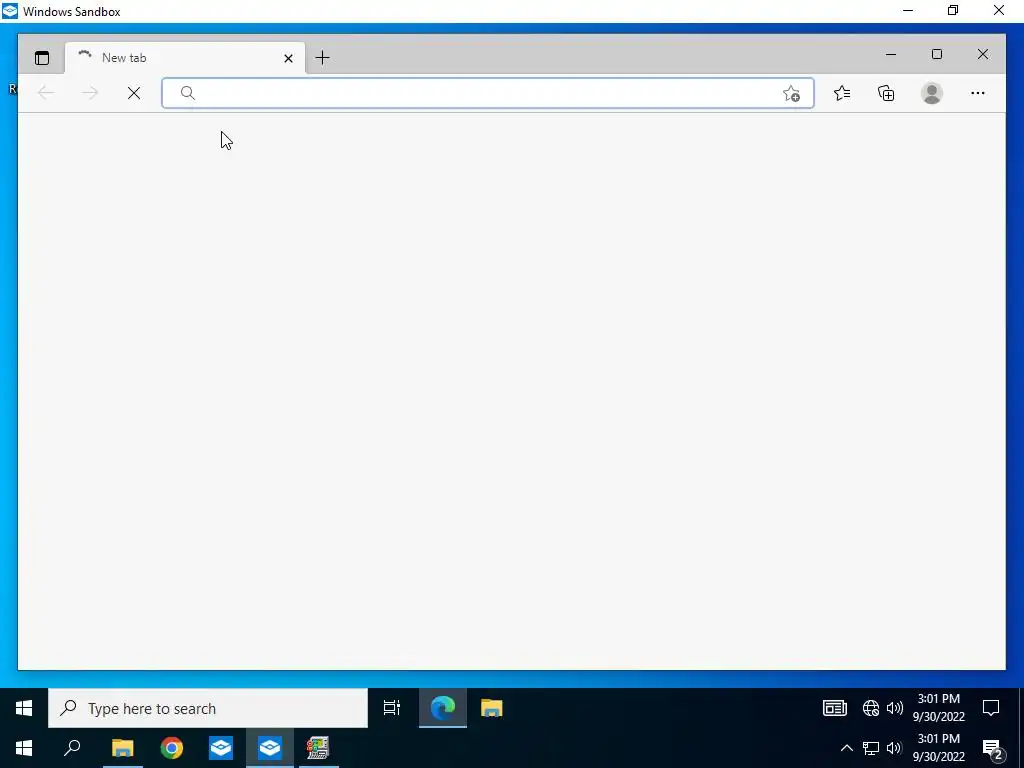
Task: Open the host volume tray icon
Action: coord(894,748)
